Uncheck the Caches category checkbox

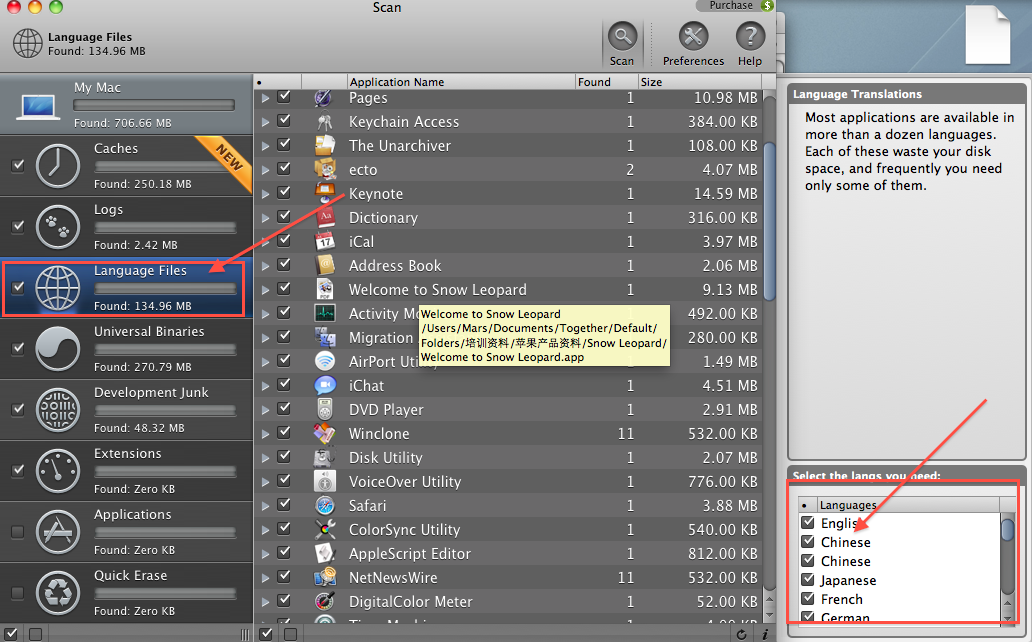point(18,165)
